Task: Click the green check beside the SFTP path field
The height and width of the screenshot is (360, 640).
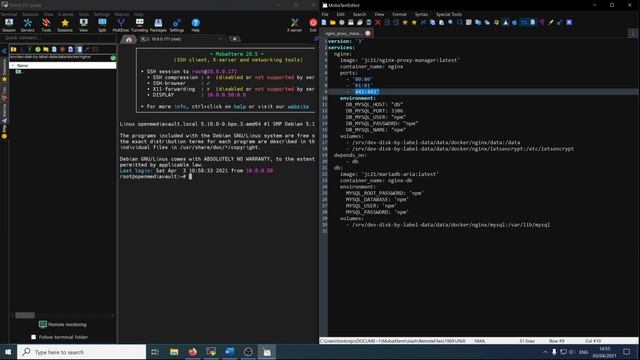Action: pyautogui.click(x=113, y=58)
